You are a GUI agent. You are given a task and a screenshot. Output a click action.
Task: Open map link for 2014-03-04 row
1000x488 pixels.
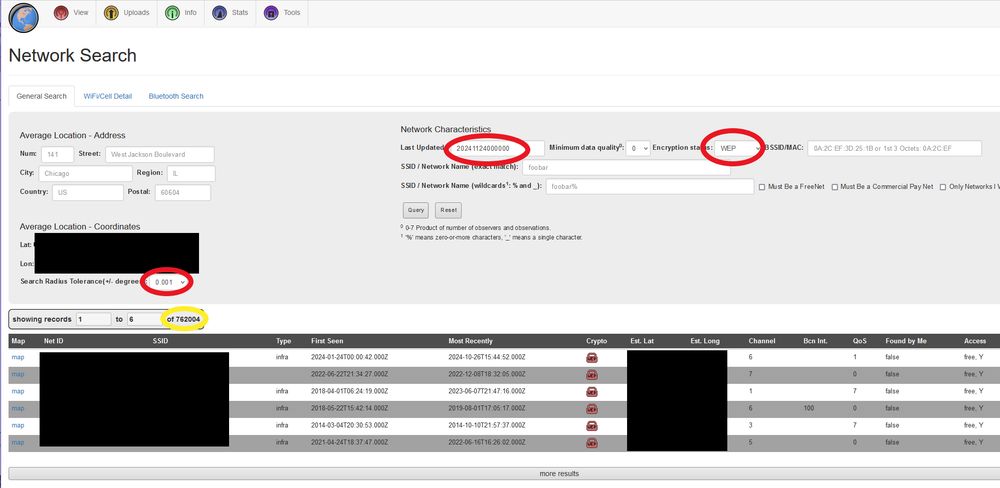18,425
